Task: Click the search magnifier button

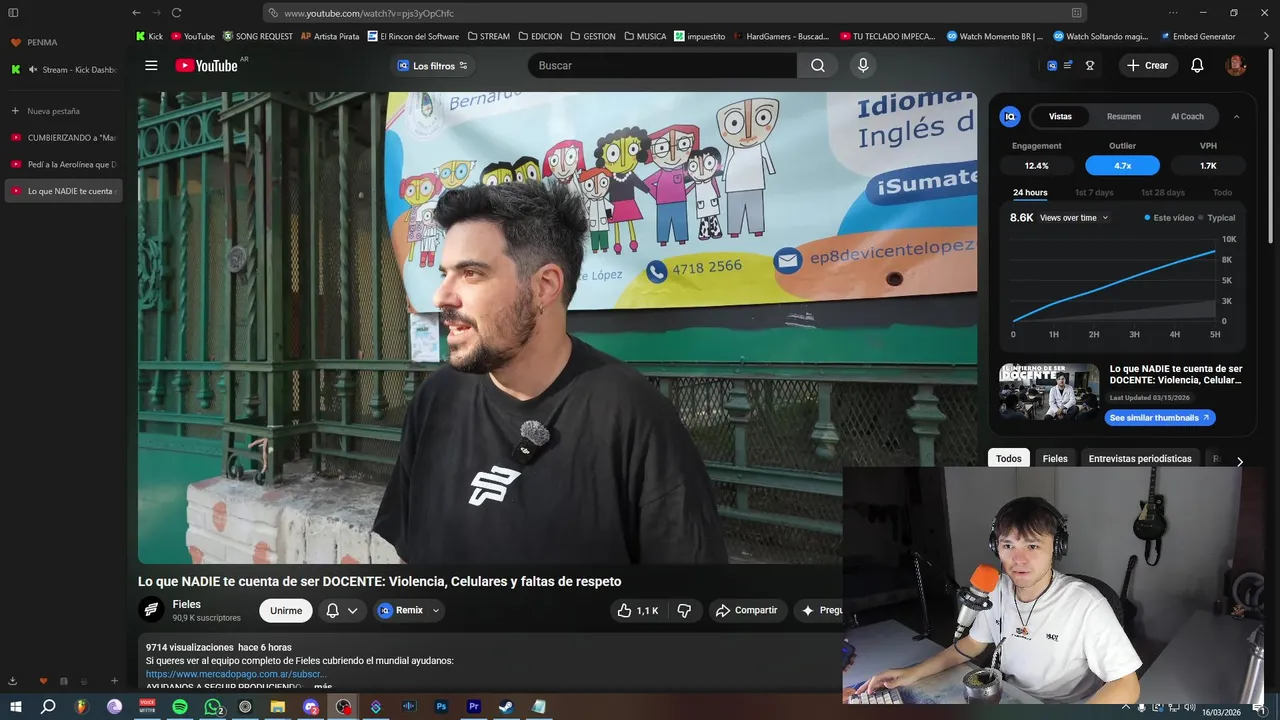Action: coord(818,66)
